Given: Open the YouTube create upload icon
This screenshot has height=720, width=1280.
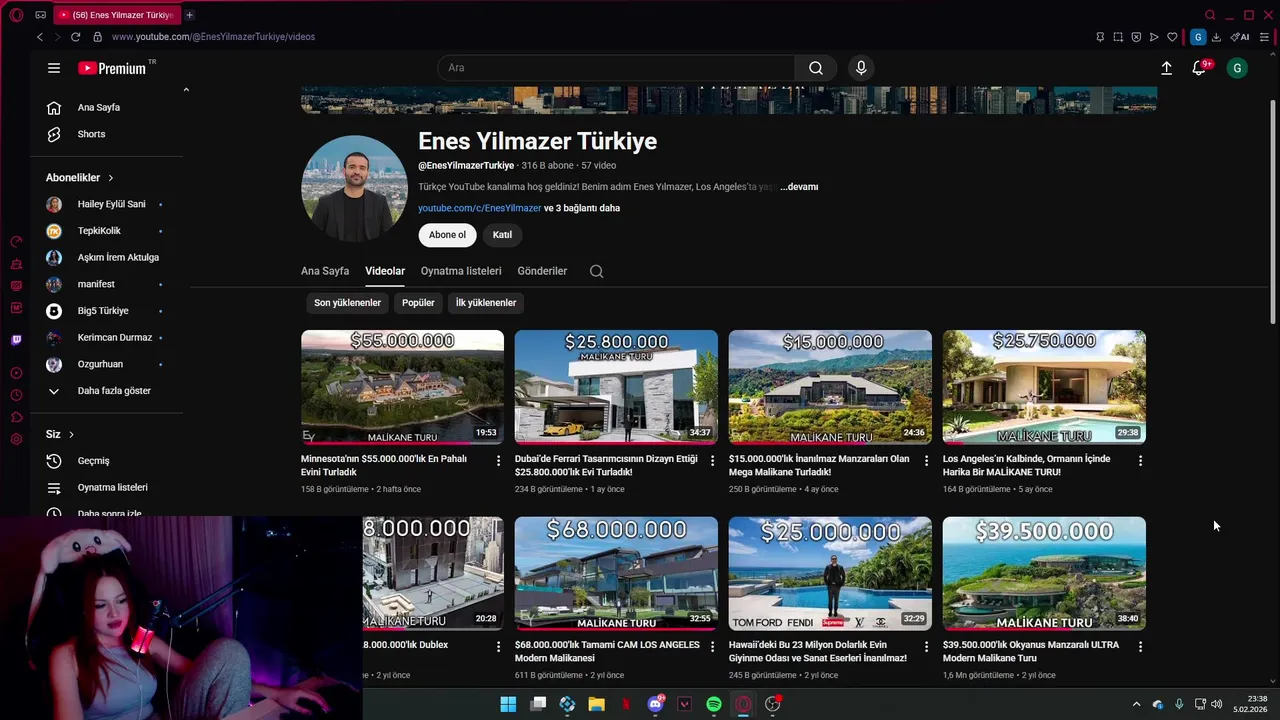Looking at the screenshot, I should click(1166, 68).
